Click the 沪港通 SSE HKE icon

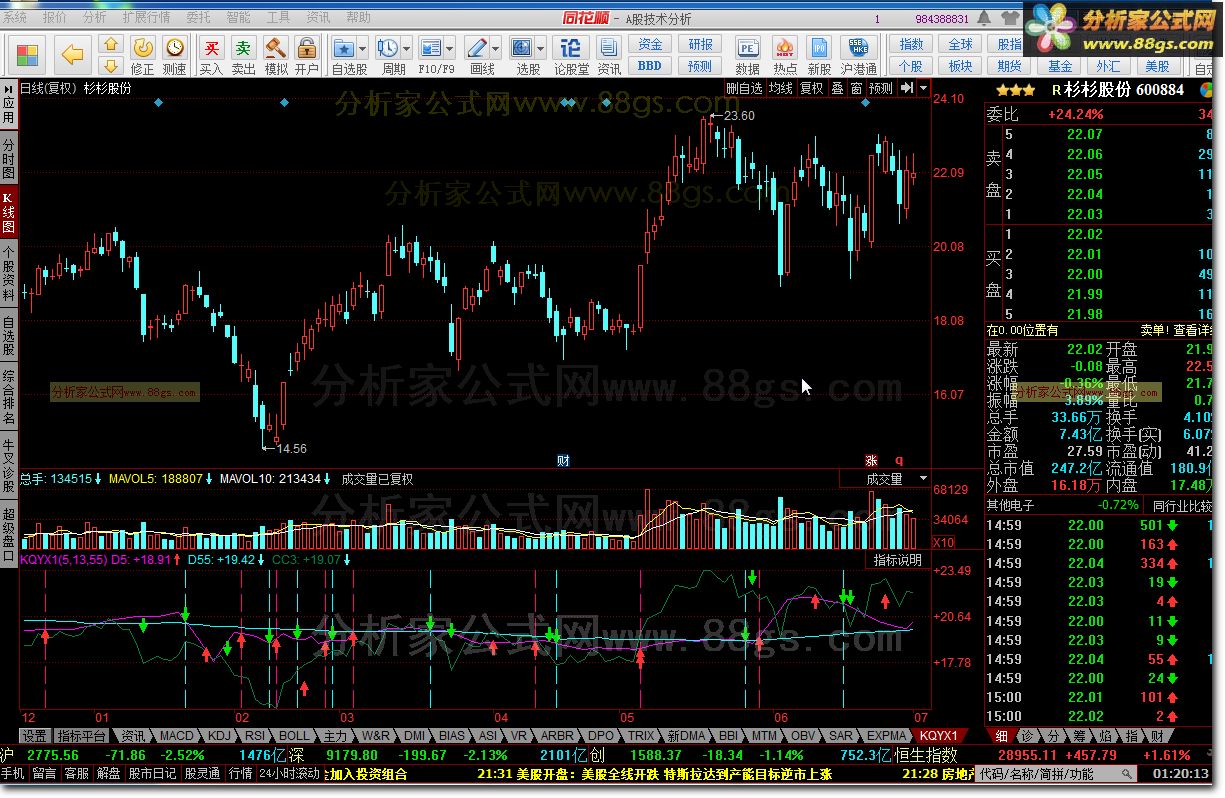(x=858, y=47)
